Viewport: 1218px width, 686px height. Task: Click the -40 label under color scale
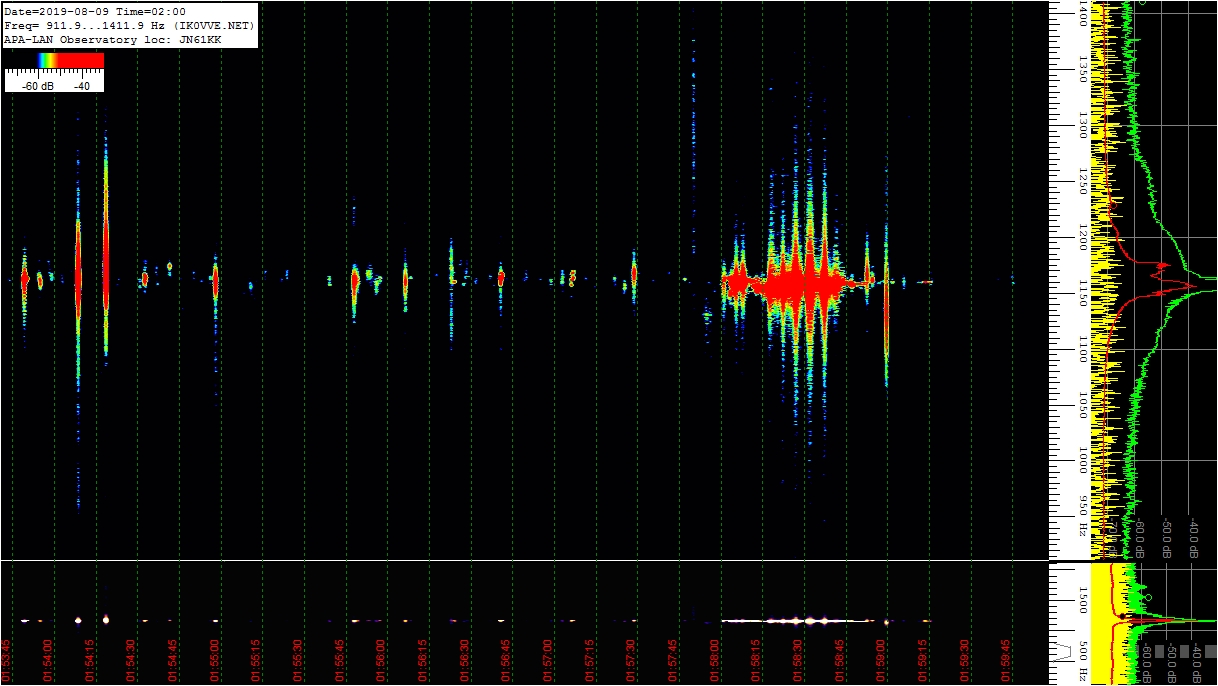click(82, 86)
